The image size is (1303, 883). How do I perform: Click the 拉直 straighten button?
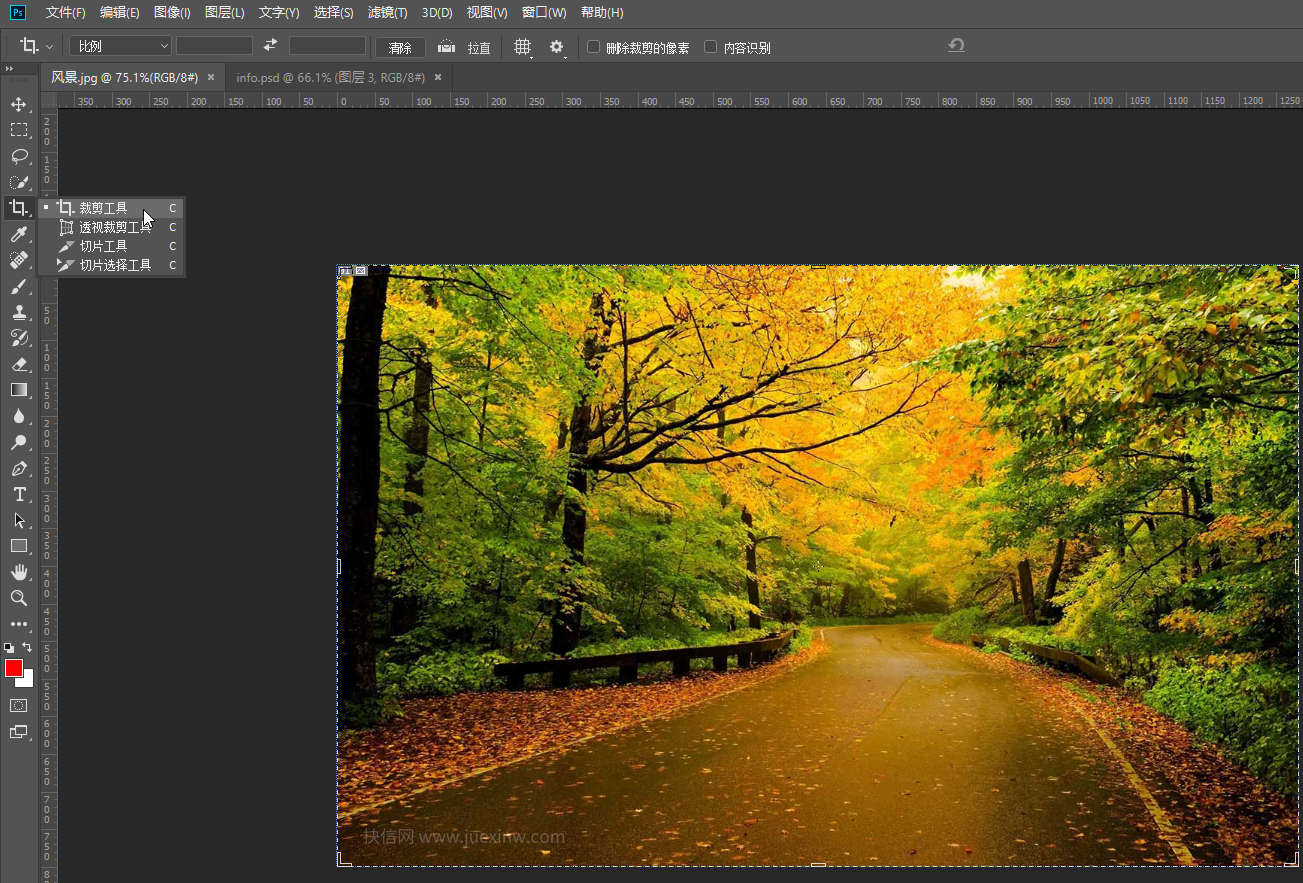pos(467,47)
